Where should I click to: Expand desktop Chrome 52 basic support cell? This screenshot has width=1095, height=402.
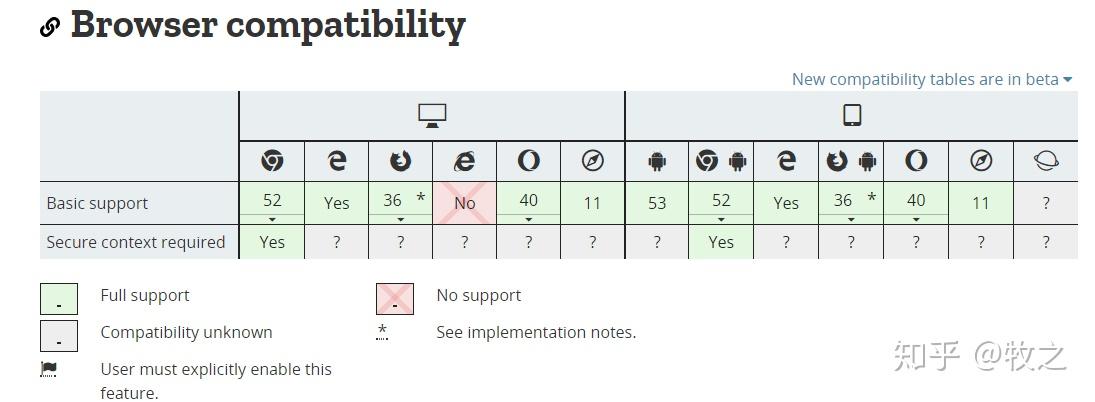(x=272, y=203)
